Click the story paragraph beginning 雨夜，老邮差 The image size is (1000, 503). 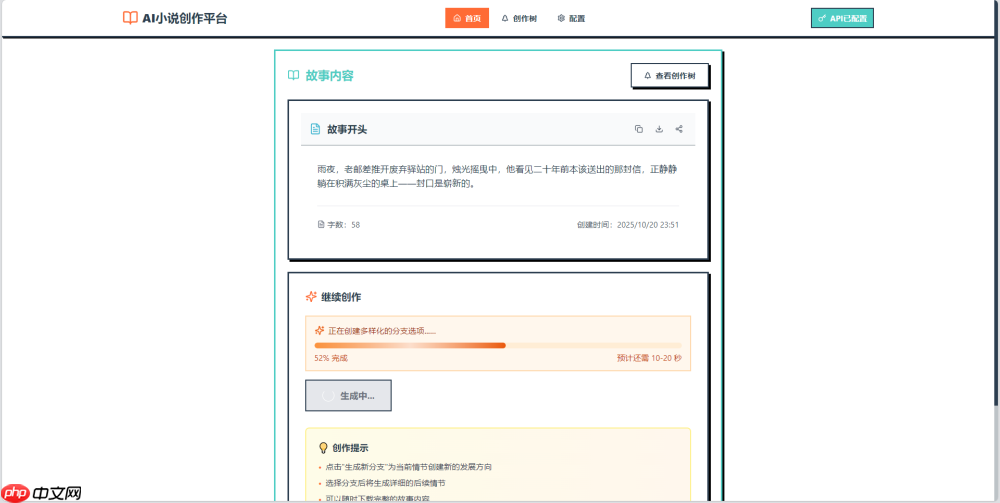click(497, 177)
